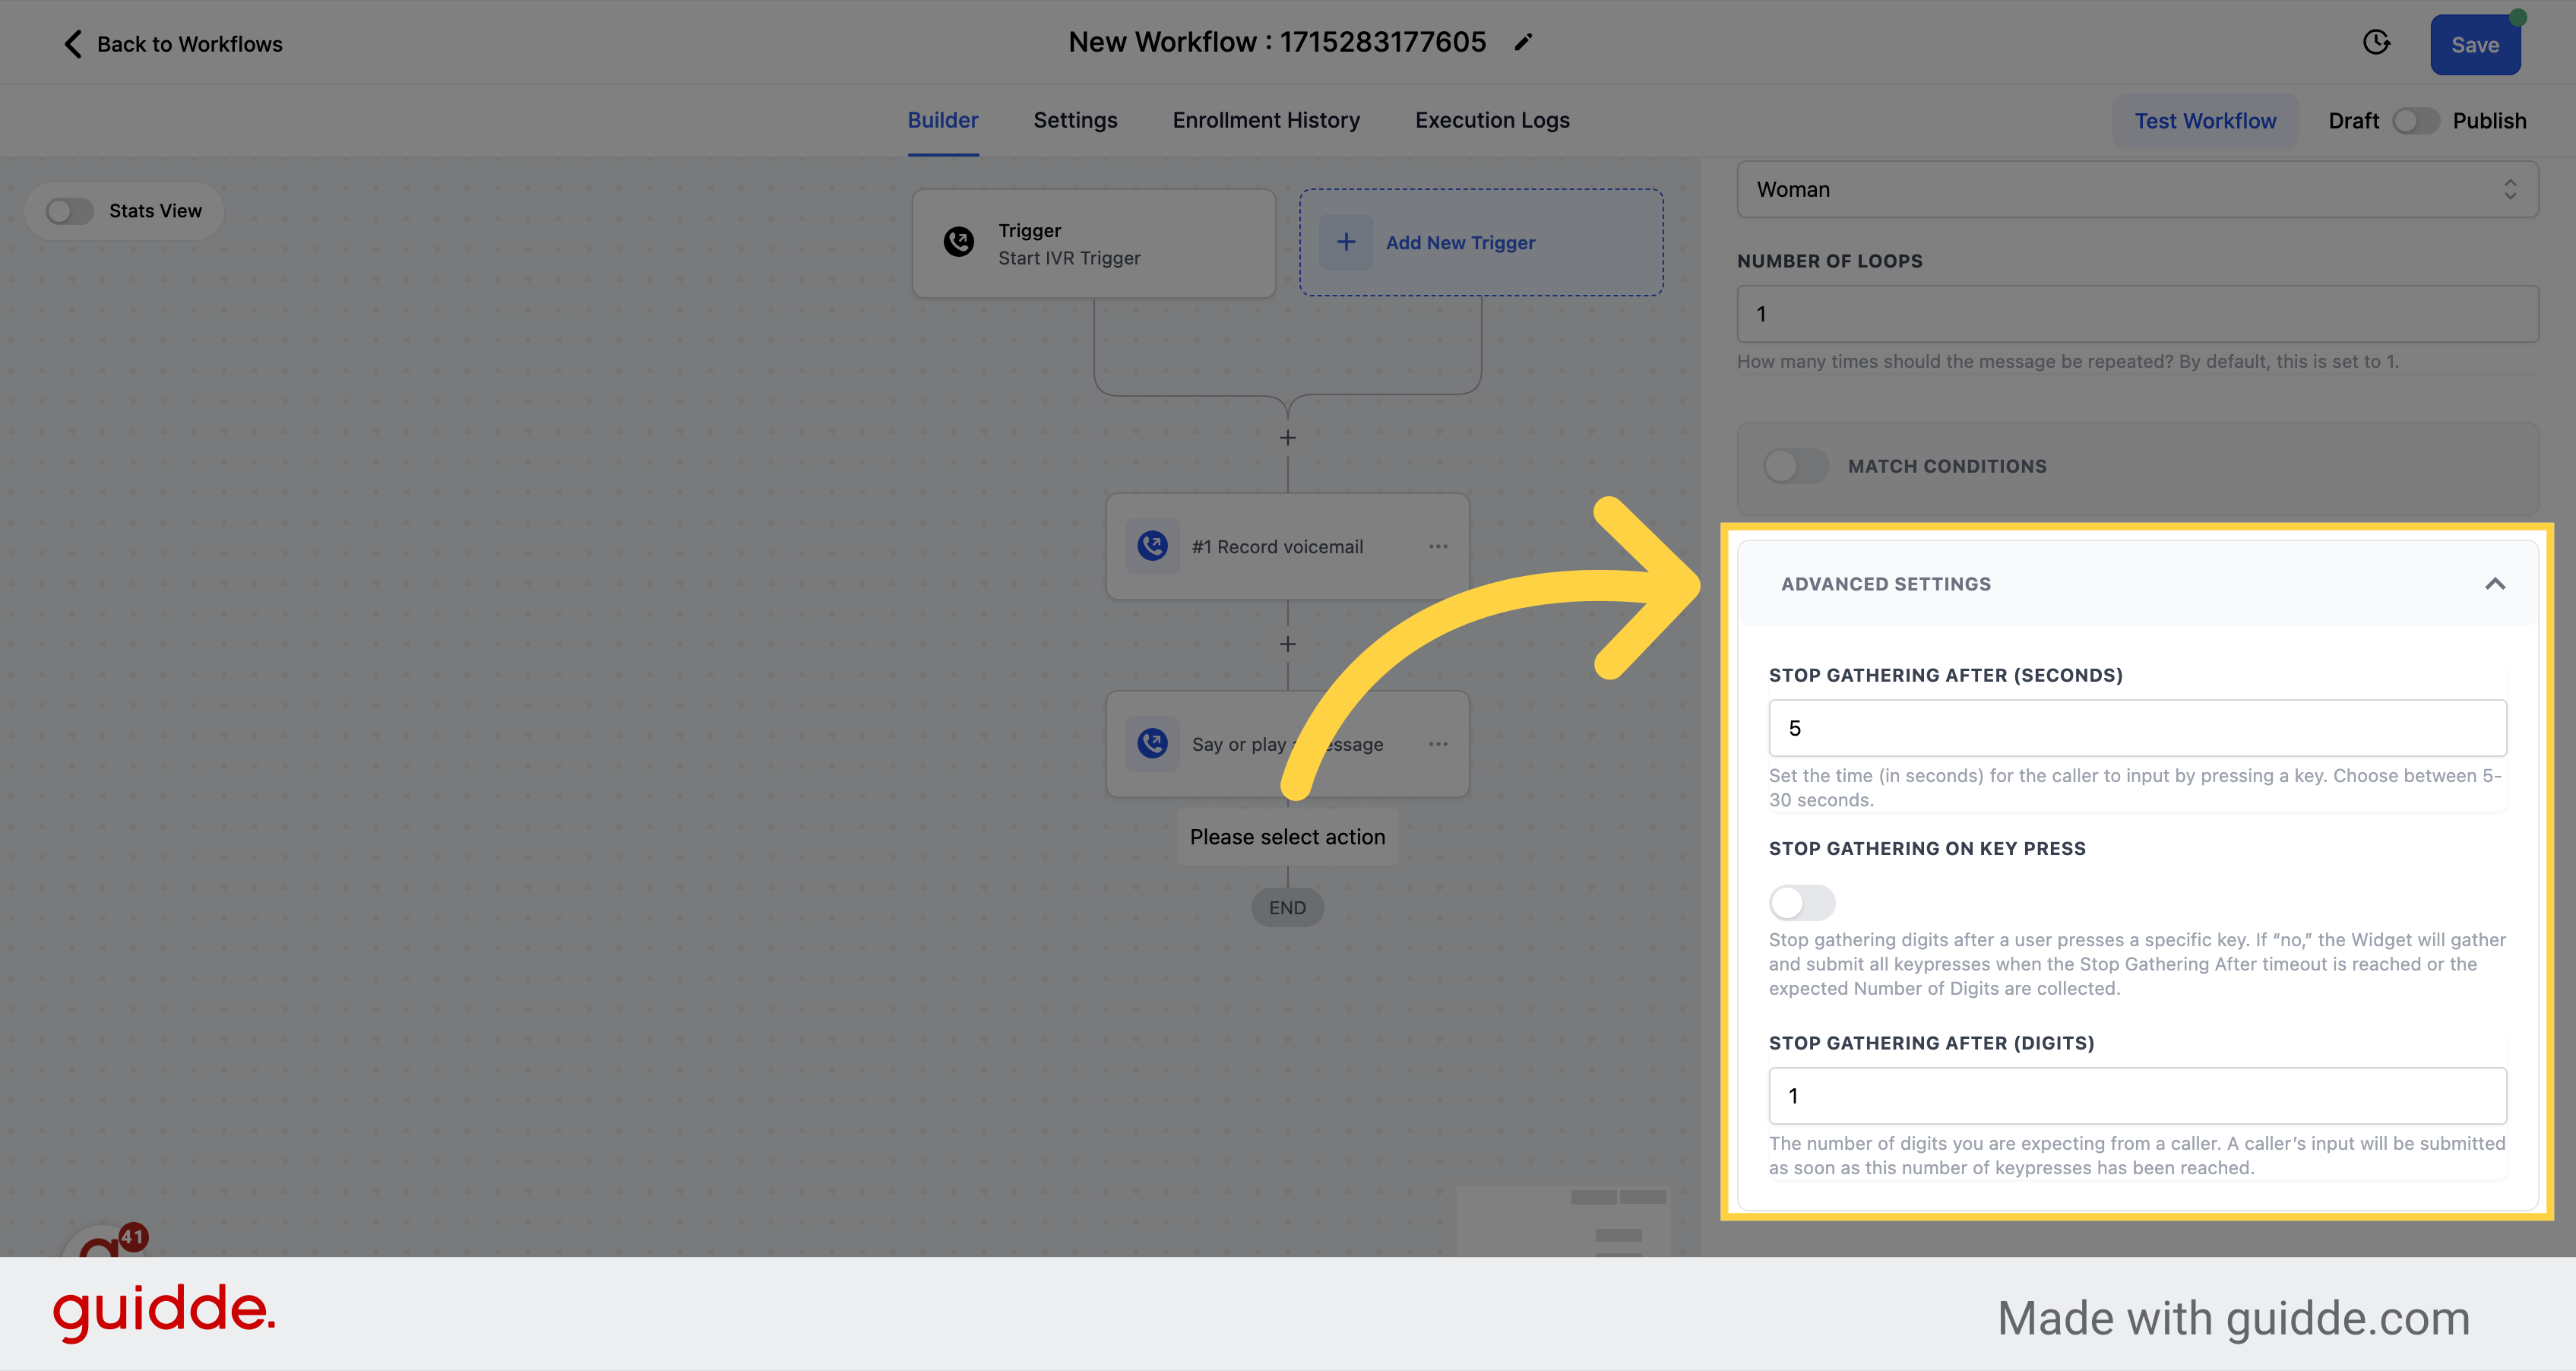Click the history clock icon top right

(2377, 43)
